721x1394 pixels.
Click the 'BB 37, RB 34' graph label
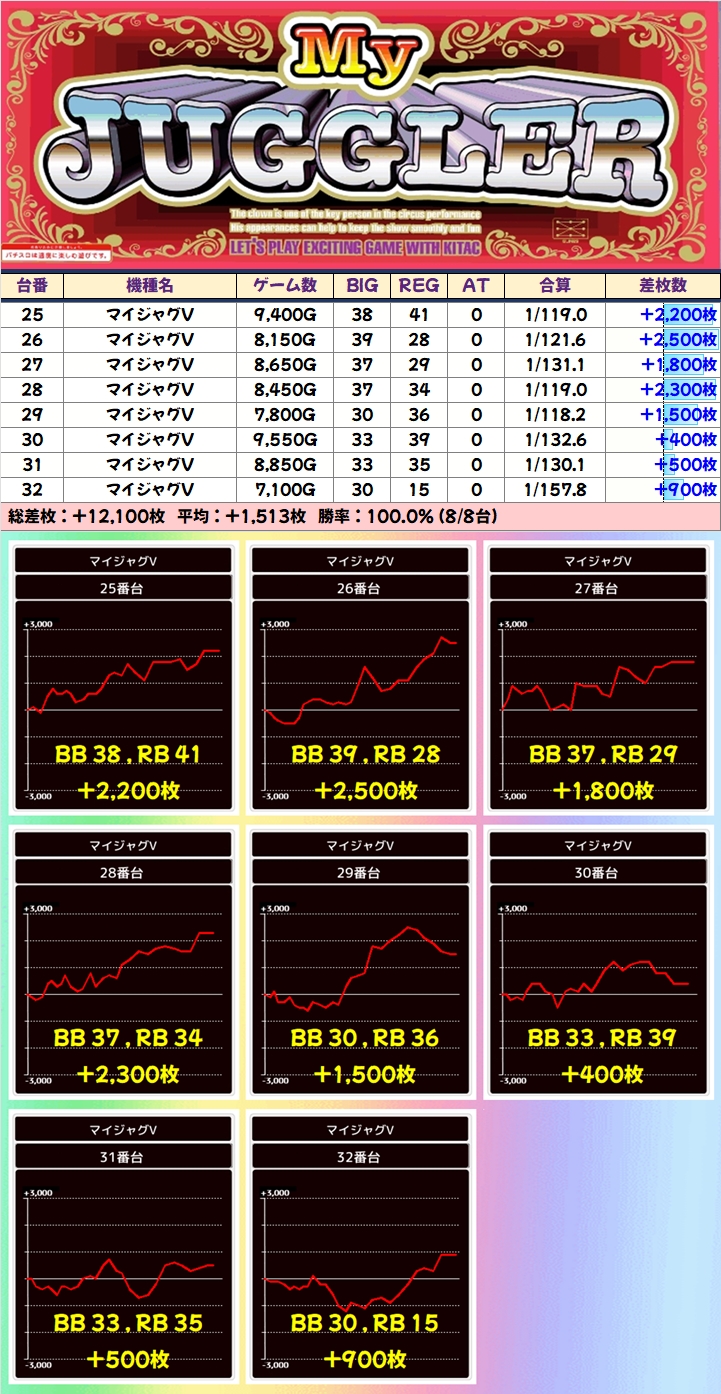click(128, 1038)
